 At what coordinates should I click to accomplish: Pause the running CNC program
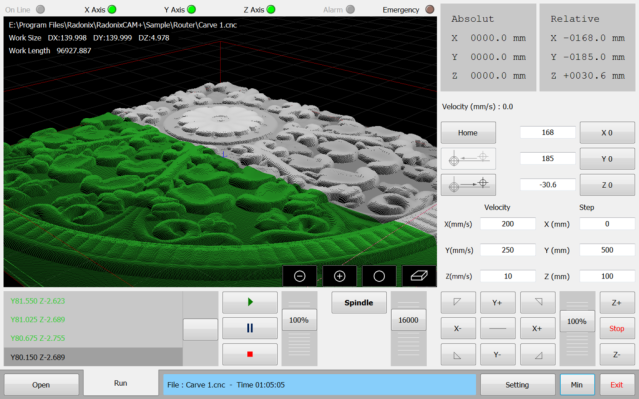click(x=250, y=328)
